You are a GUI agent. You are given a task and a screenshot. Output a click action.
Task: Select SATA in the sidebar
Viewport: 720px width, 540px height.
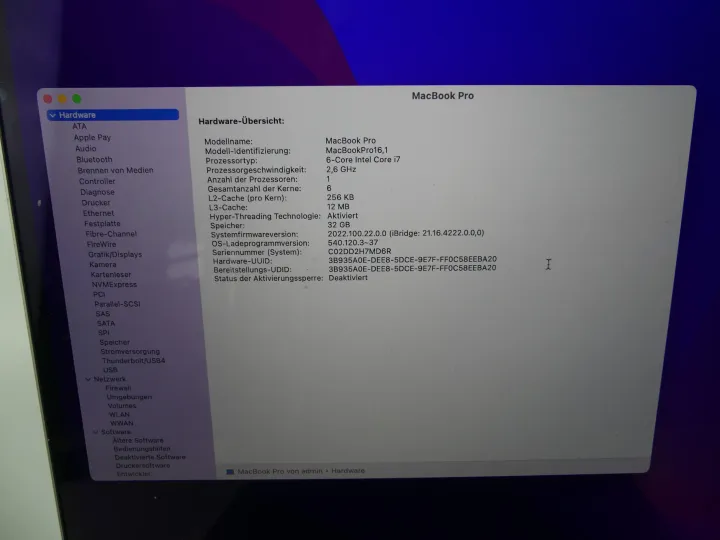click(x=106, y=323)
